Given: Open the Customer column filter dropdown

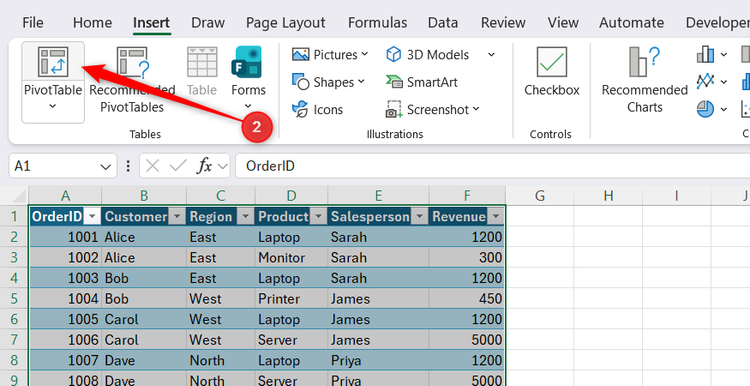Looking at the screenshot, I should point(177,217).
